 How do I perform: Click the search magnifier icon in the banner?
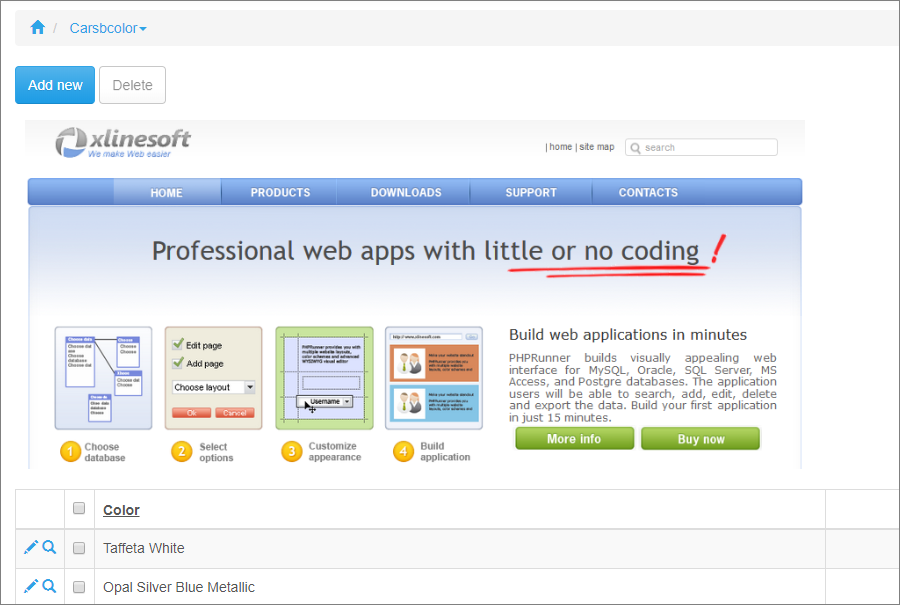pos(635,147)
